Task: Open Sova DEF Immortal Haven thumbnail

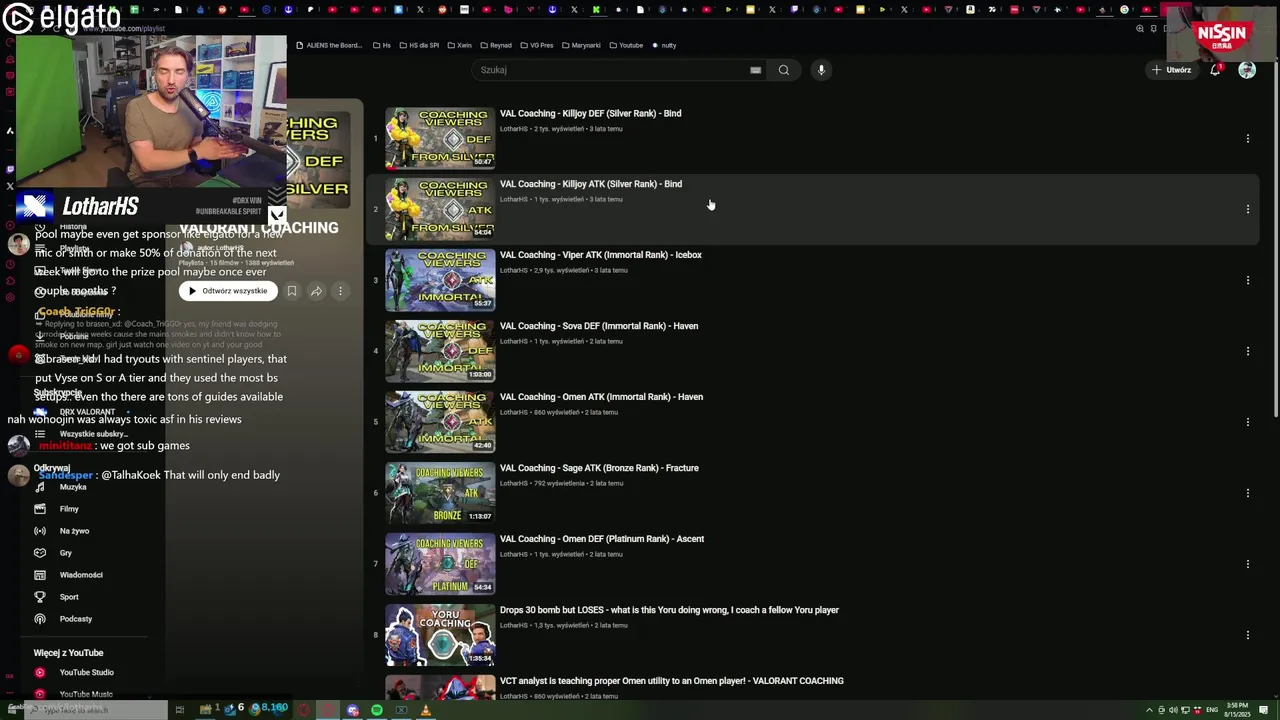Action: point(440,351)
